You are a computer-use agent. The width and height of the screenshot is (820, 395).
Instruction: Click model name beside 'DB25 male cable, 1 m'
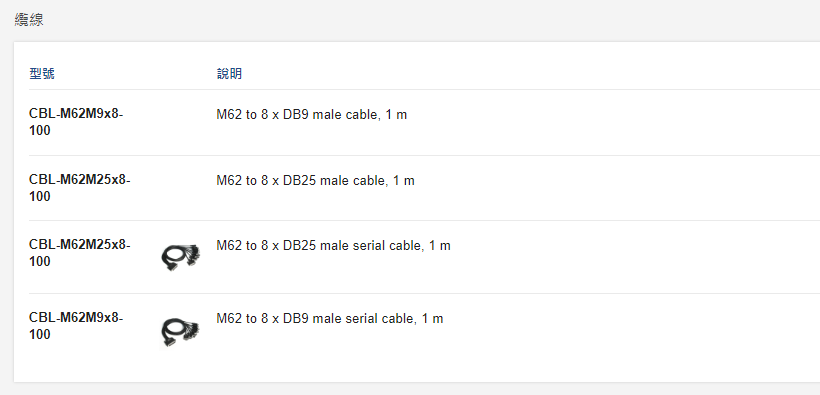point(80,188)
